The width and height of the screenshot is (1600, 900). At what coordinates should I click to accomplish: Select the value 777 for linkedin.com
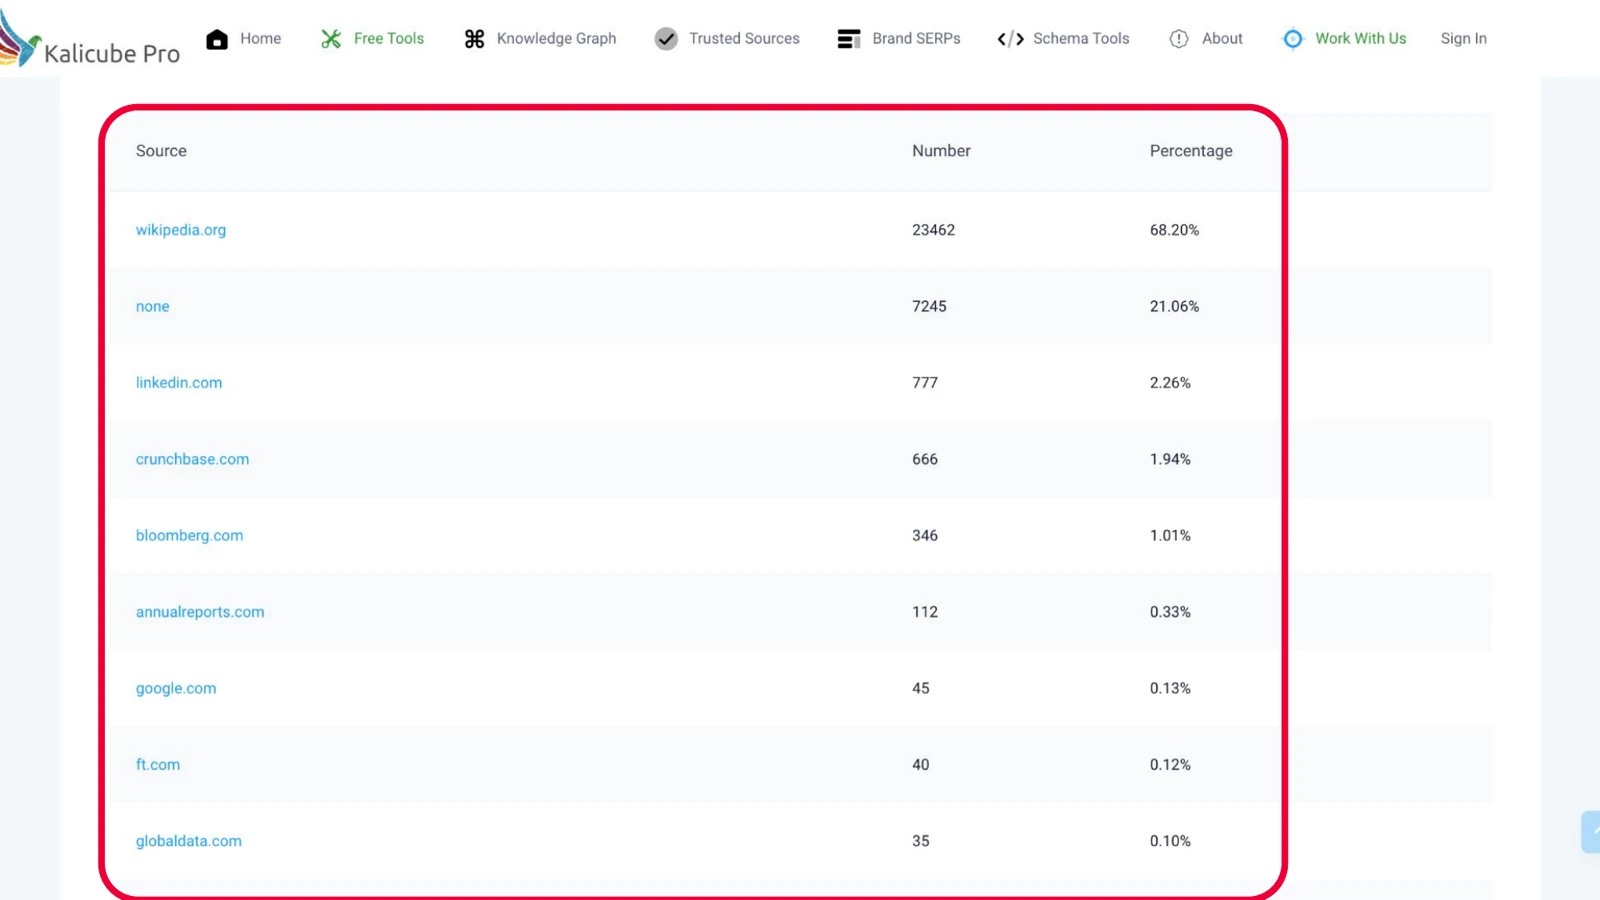coord(925,383)
